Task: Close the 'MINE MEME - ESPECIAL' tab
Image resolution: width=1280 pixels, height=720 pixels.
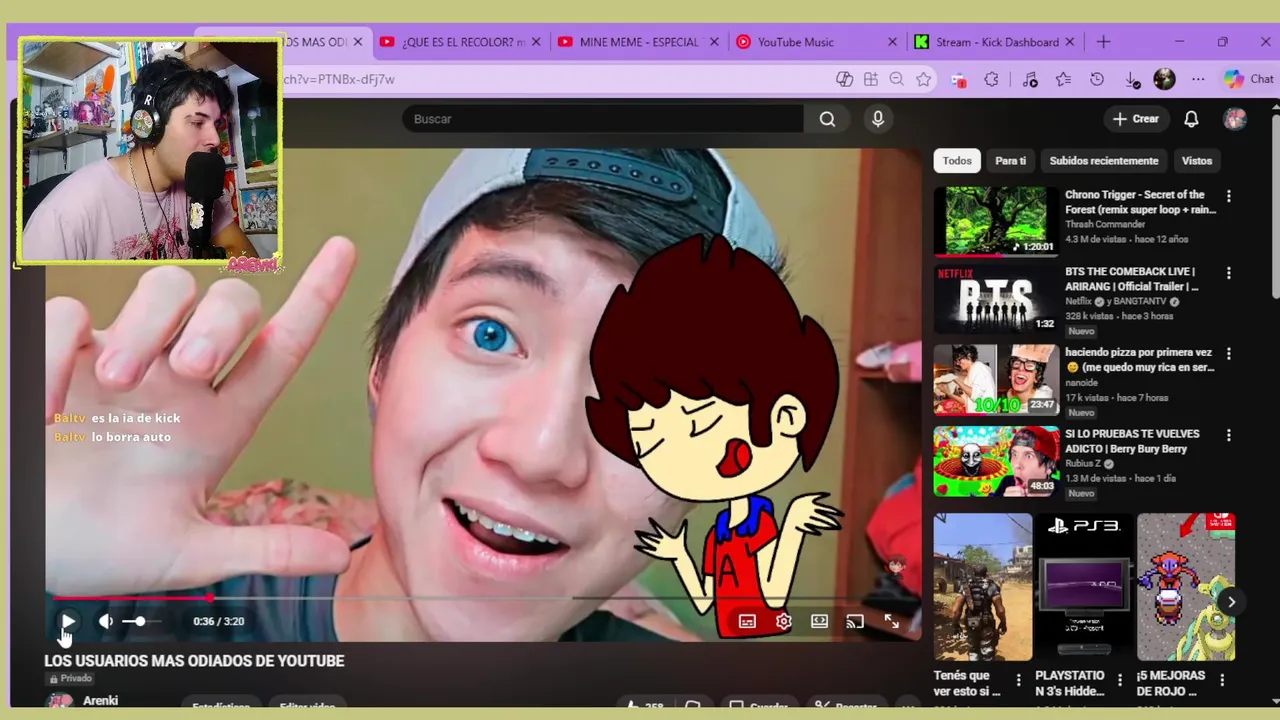Action: [x=714, y=42]
